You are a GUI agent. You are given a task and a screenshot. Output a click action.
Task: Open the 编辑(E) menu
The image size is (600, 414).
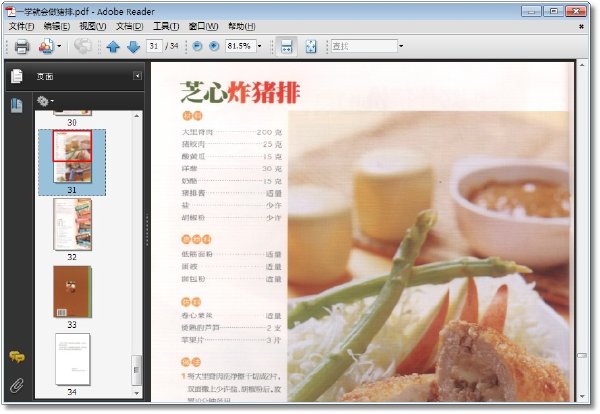[x=57, y=26]
